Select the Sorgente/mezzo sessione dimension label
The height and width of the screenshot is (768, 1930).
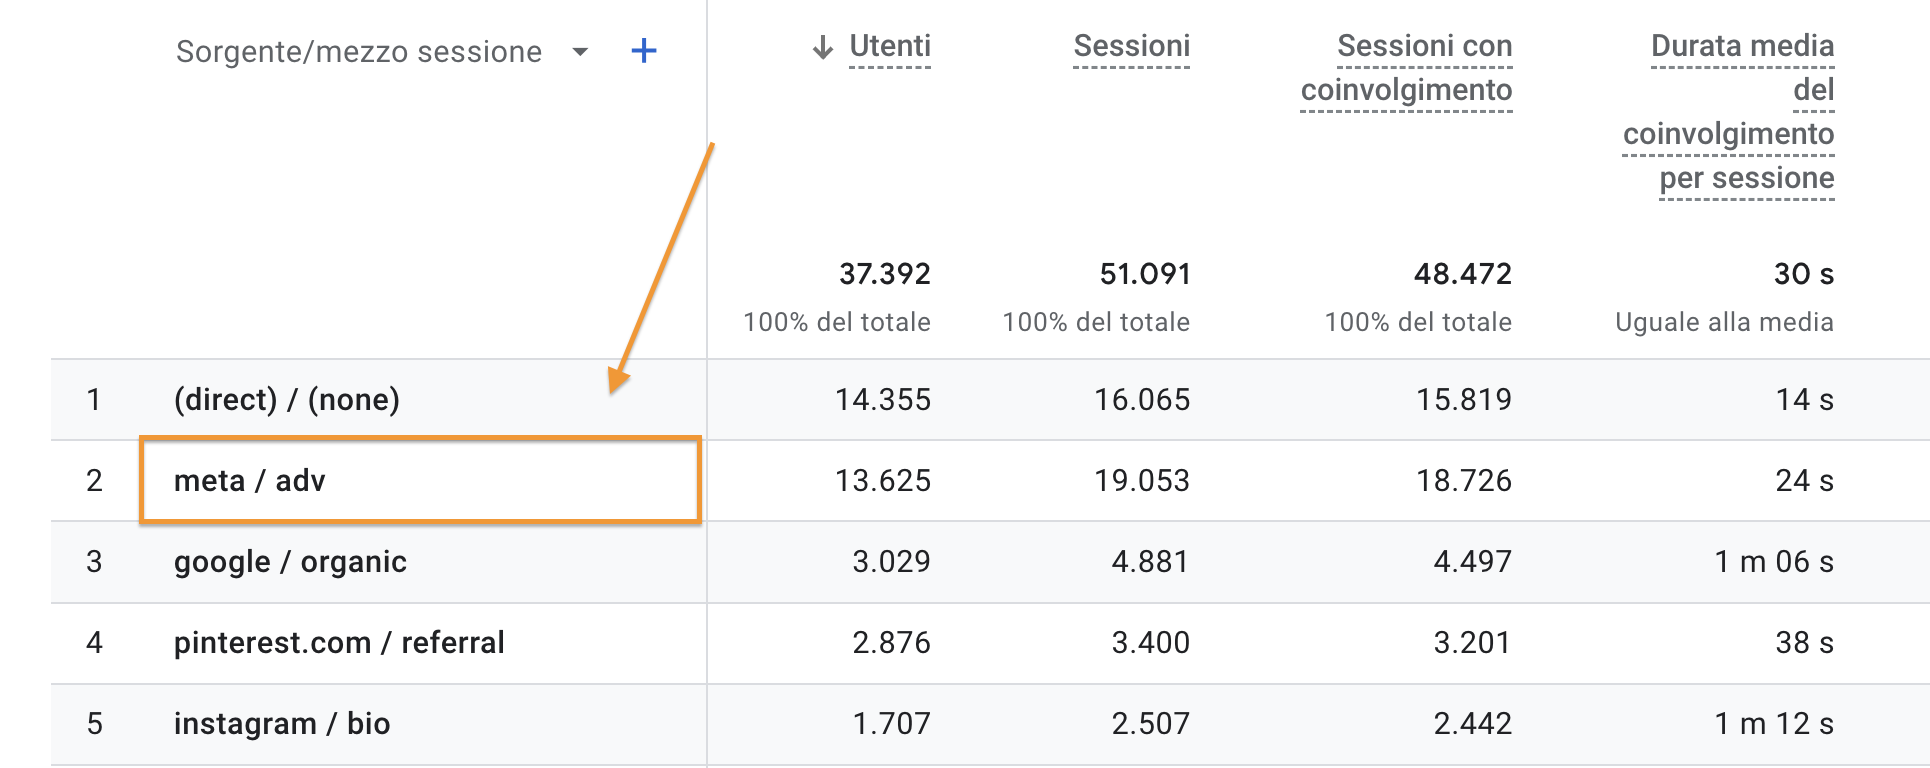pos(359,52)
